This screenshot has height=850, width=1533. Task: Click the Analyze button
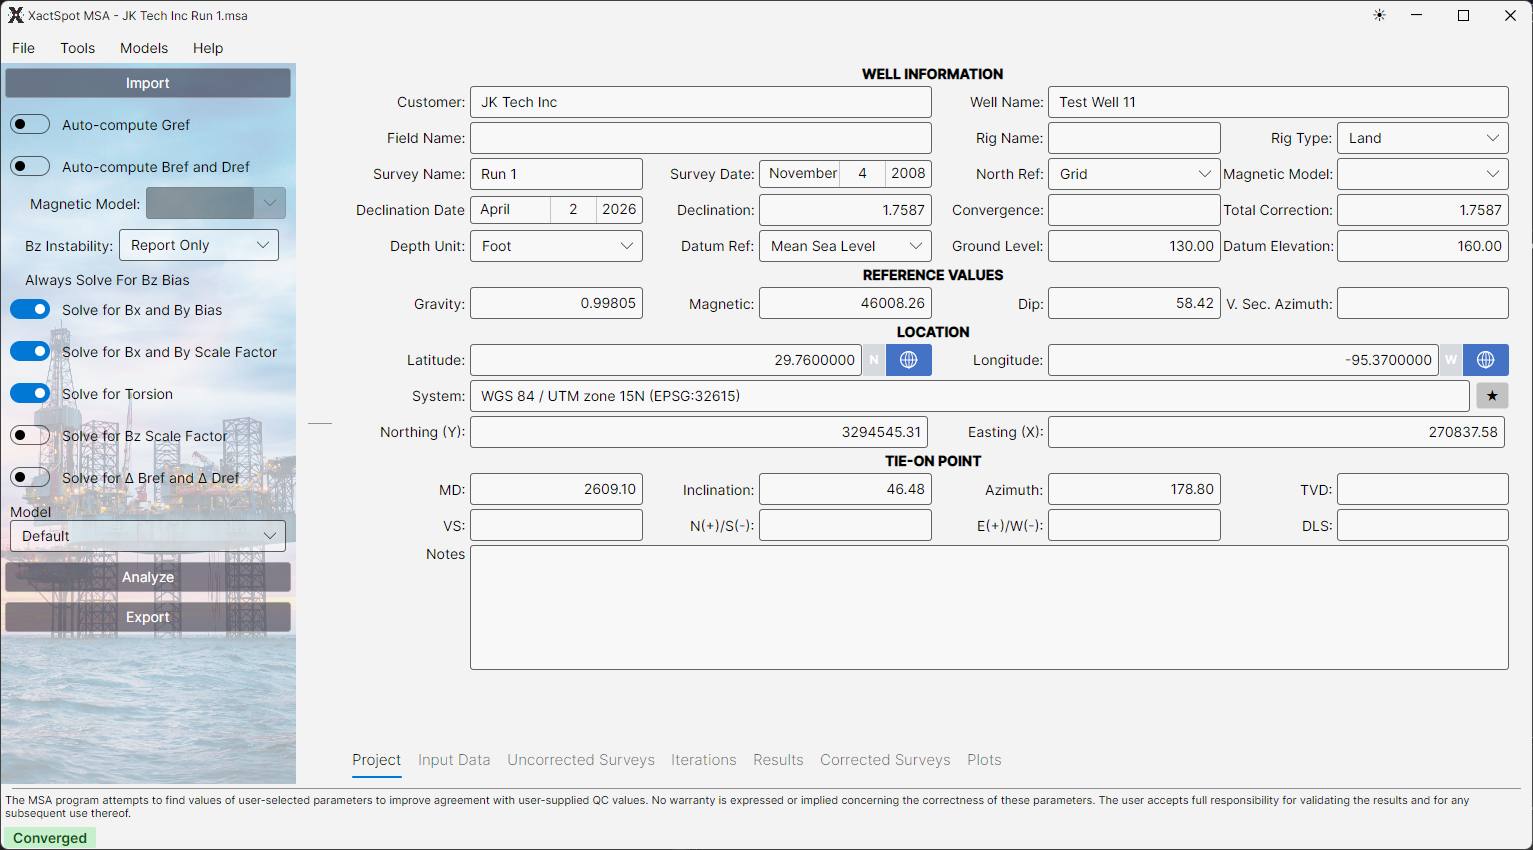point(147,577)
